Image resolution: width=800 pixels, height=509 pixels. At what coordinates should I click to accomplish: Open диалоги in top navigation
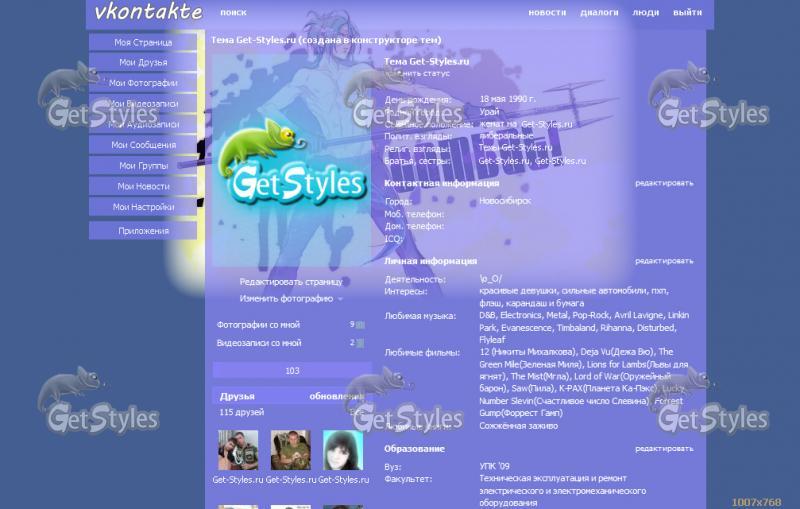click(599, 12)
